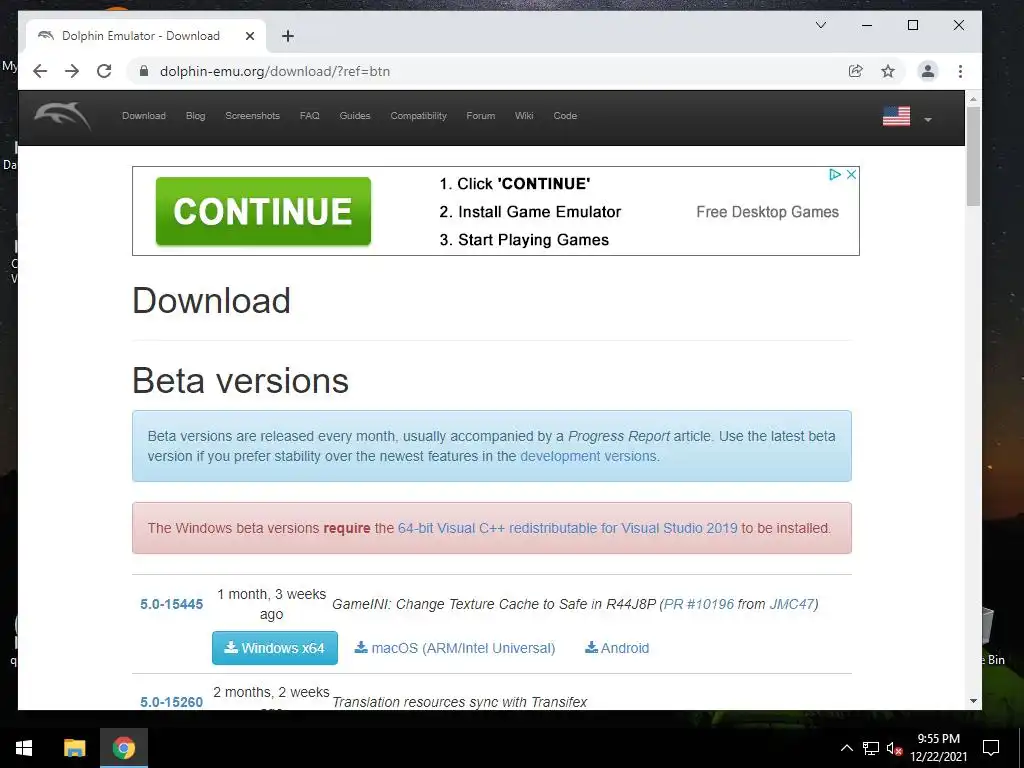
Task: Download the Windows x64 build of 5.0-15445
Action: tap(275, 648)
